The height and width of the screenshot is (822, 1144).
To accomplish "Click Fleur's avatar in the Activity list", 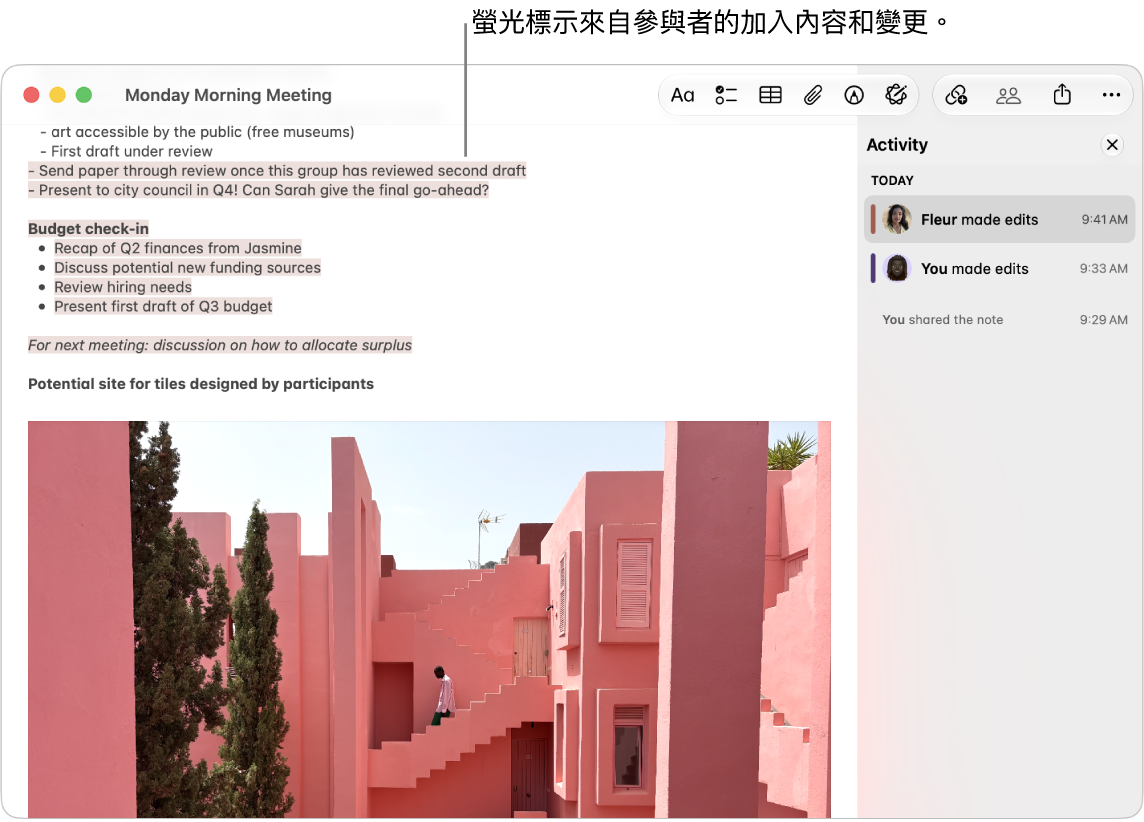I will pyautogui.click(x=897, y=220).
